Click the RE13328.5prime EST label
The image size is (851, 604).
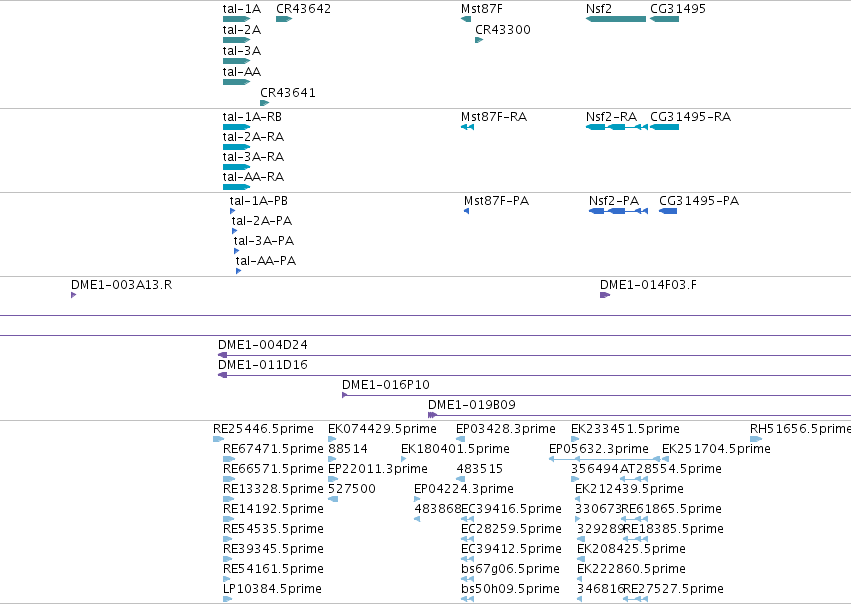pos(273,489)
